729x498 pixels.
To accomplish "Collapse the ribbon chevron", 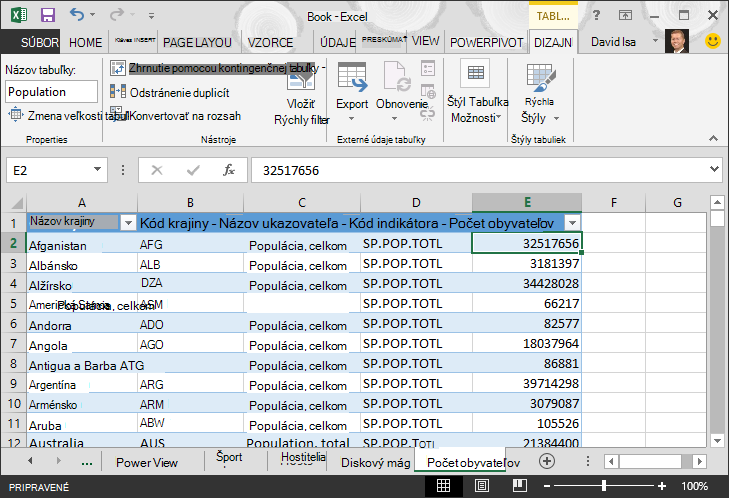I will [713, 138].
